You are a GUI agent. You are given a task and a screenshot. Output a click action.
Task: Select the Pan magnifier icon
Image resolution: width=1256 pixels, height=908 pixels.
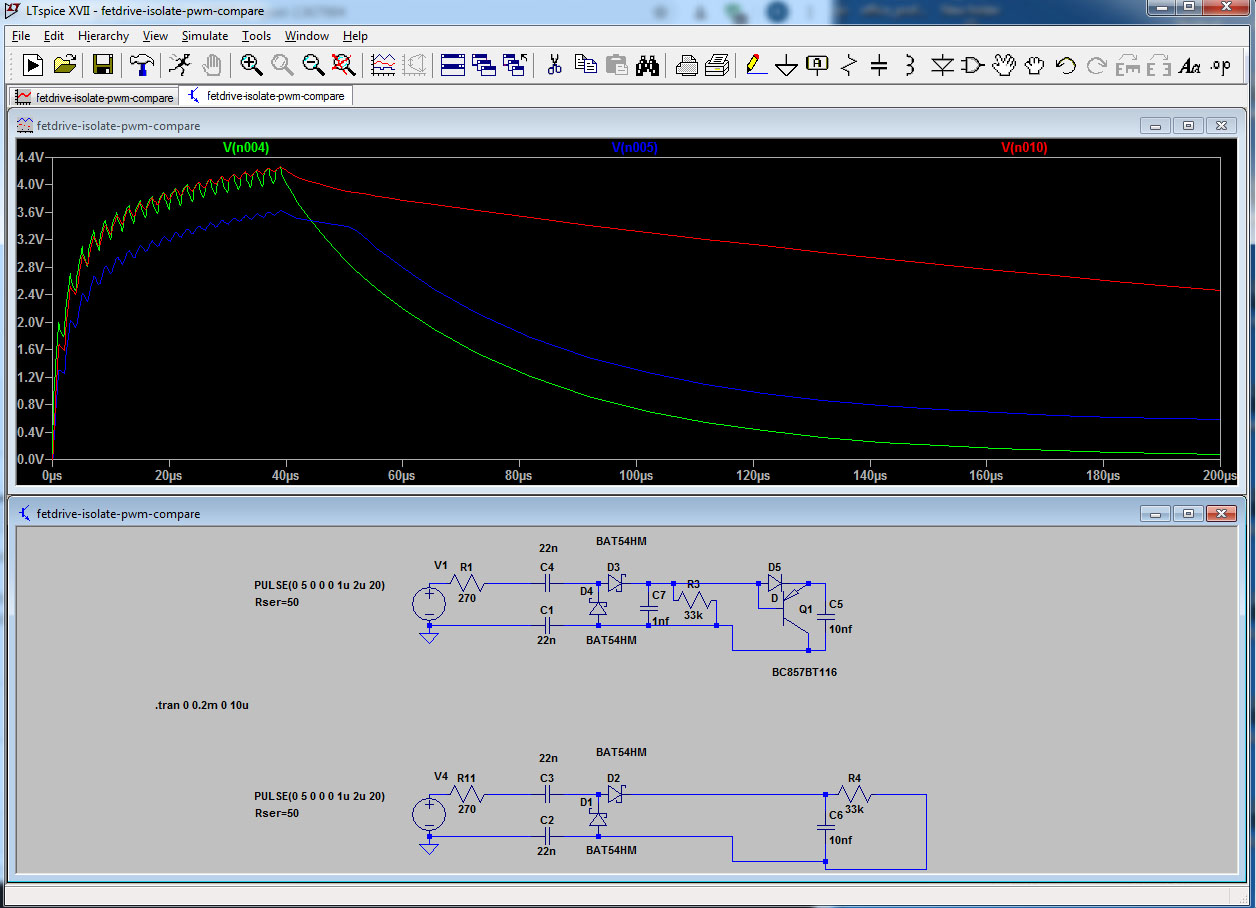pos(282,65)
